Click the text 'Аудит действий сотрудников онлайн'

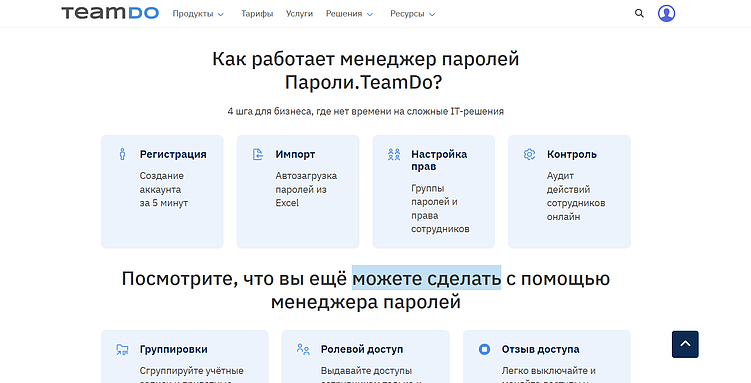click(576, 196)
